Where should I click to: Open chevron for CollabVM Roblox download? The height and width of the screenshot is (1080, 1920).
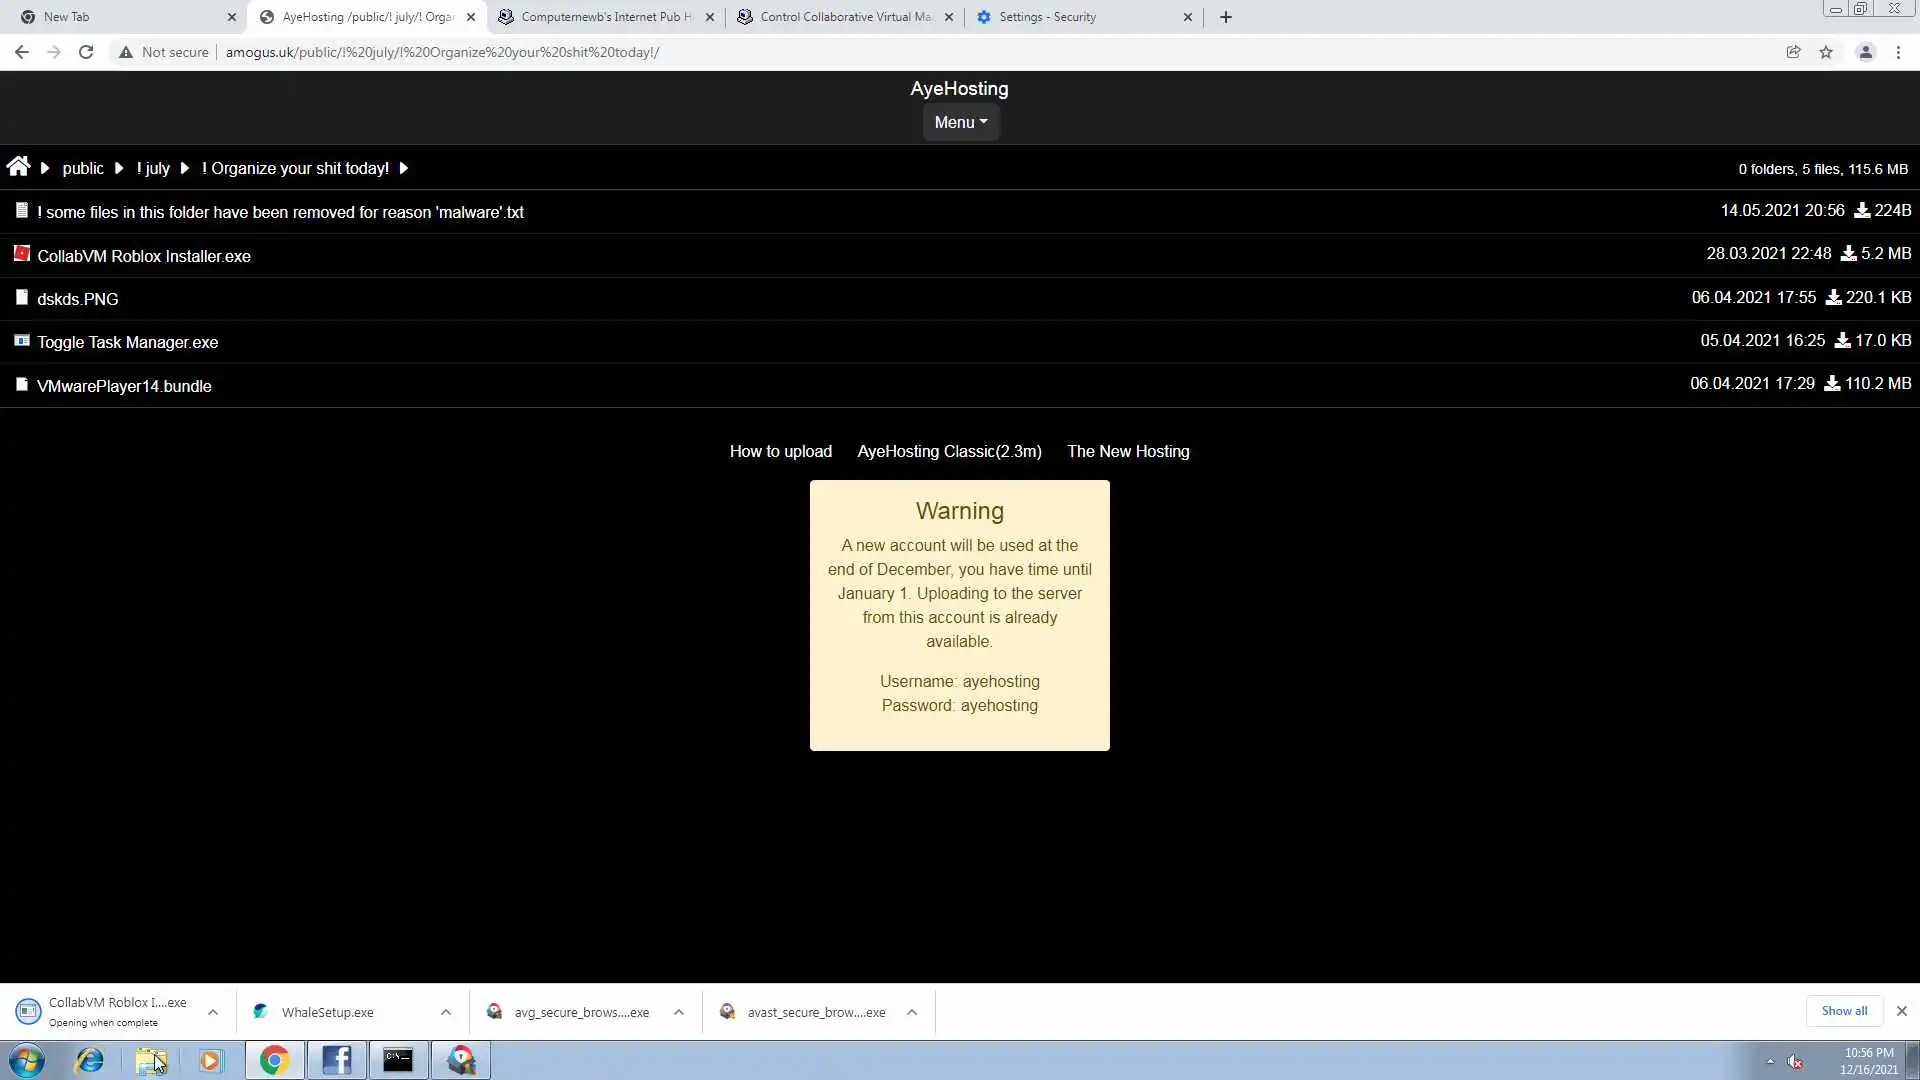(213, 1012)
